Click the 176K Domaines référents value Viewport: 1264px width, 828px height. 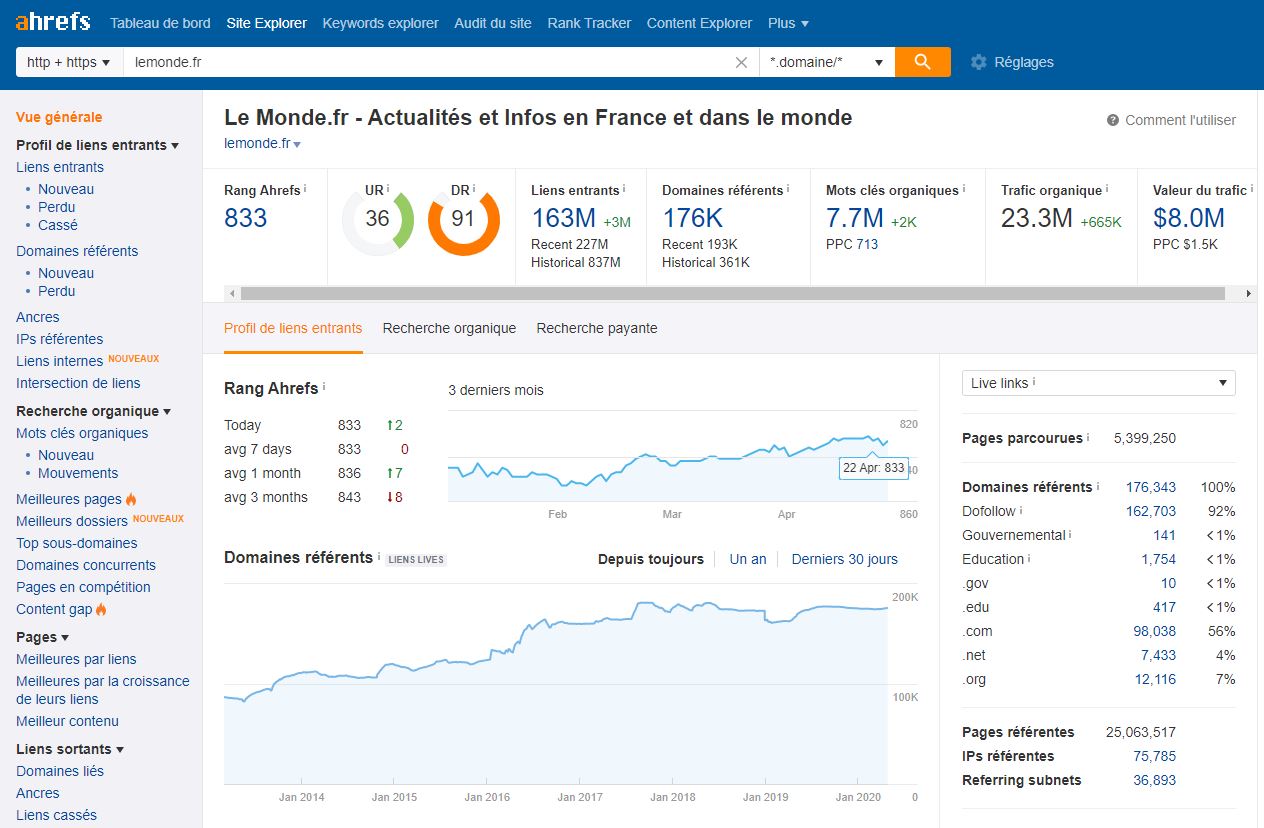[x=693, y=218]
